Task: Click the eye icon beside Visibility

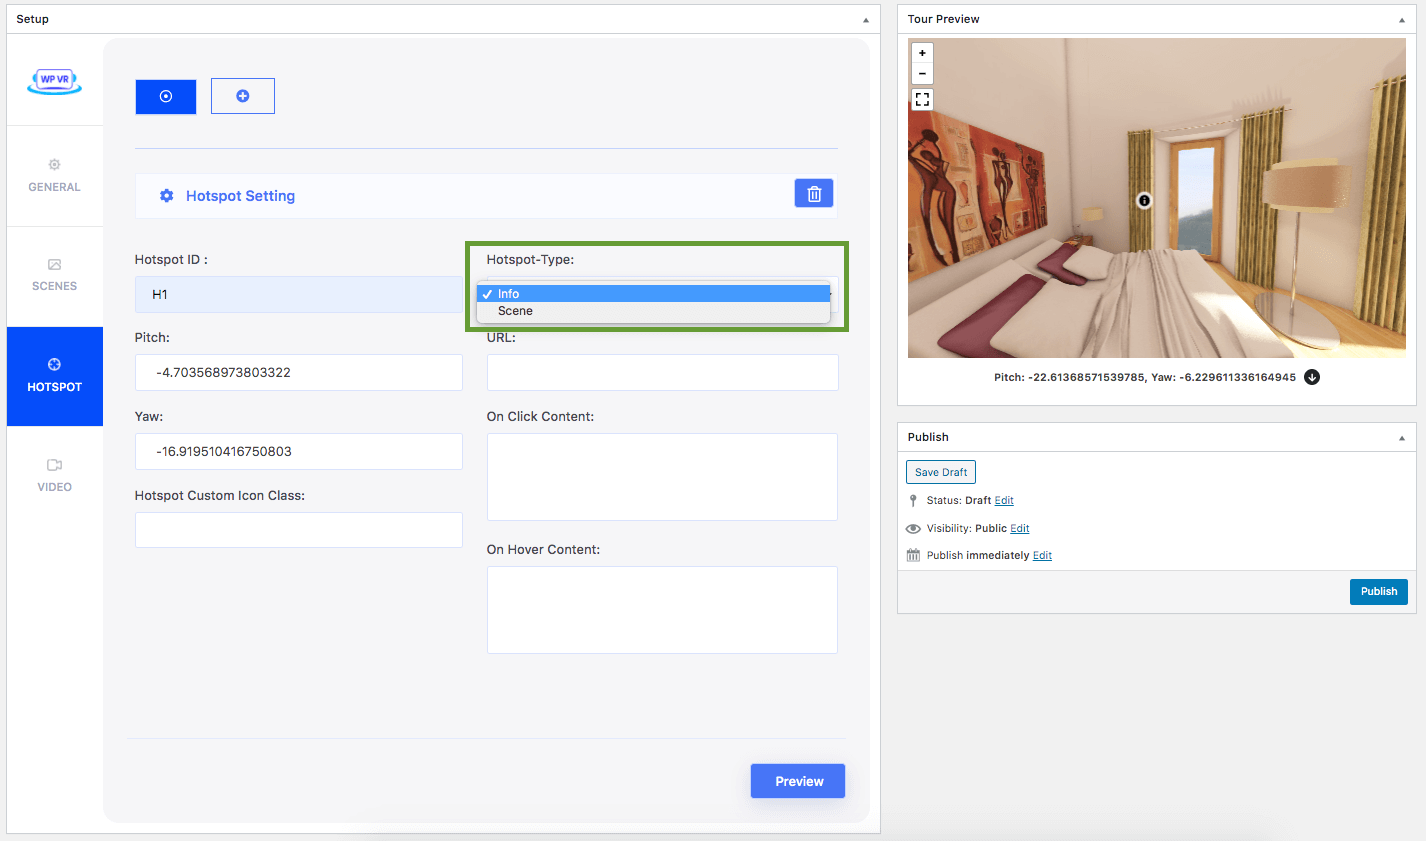Action: tap(913, 529)
